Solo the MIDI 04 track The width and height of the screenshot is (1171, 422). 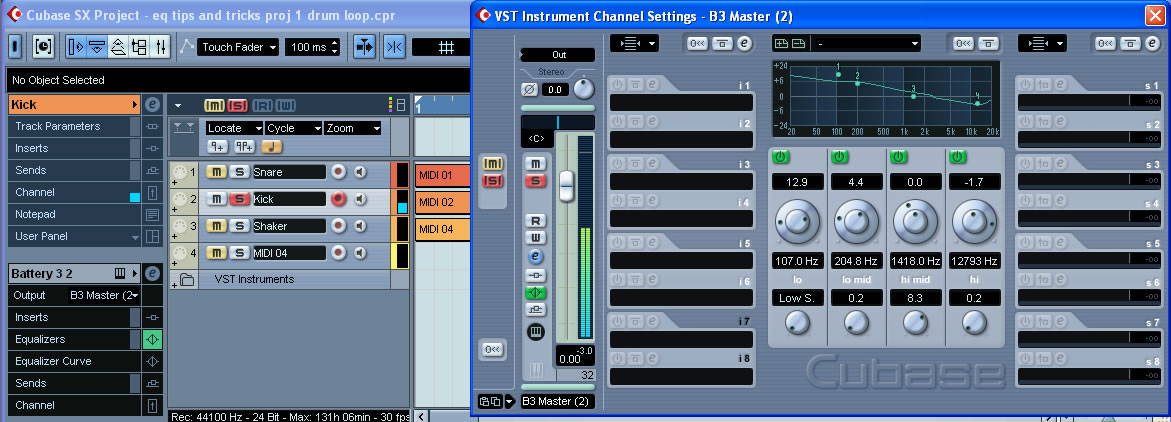(x=239, y=253)
